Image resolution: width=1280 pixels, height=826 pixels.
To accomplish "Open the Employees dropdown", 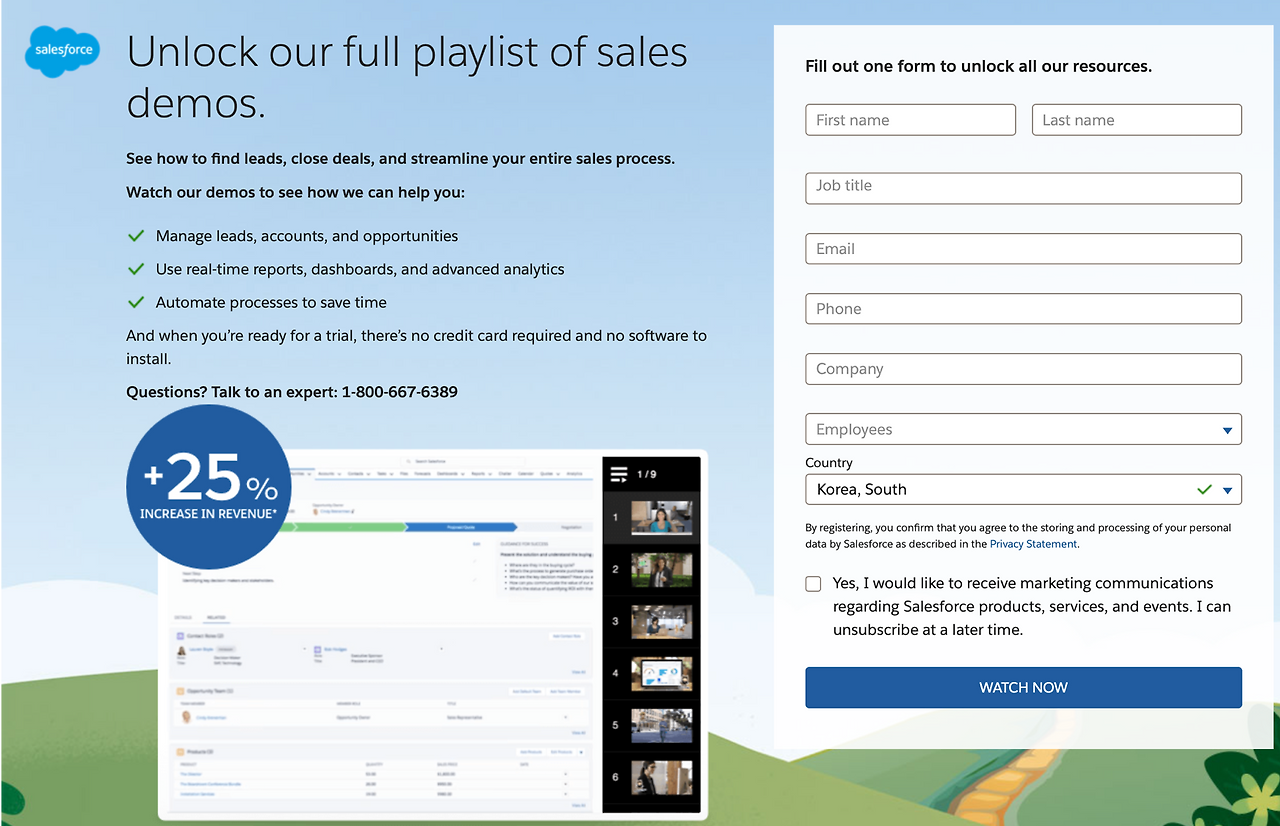I will (1023, 429).
